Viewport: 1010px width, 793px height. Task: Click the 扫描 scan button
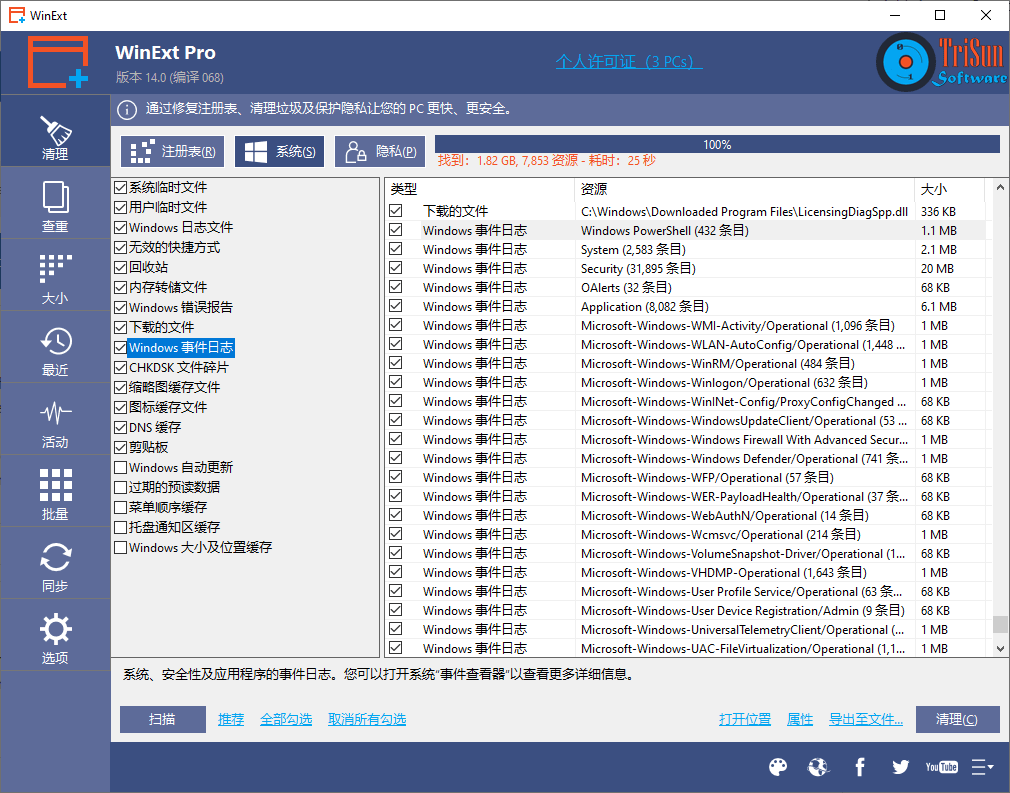click(162, 719)
